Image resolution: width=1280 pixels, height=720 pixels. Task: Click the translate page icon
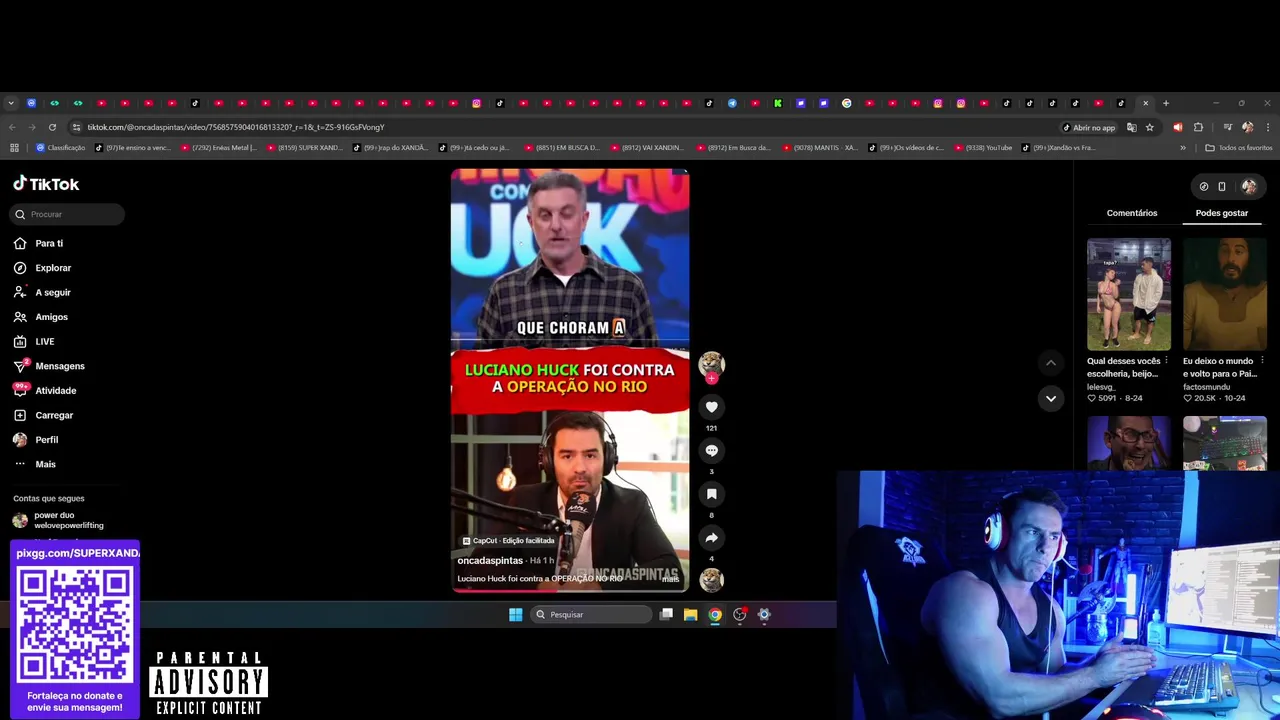coord(1132,127)
